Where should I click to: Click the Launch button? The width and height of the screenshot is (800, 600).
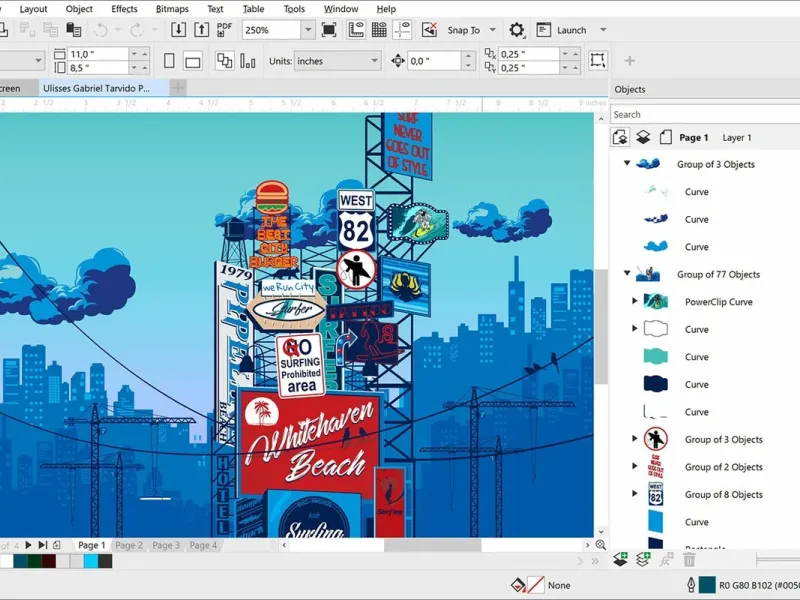tap(571, 30)
